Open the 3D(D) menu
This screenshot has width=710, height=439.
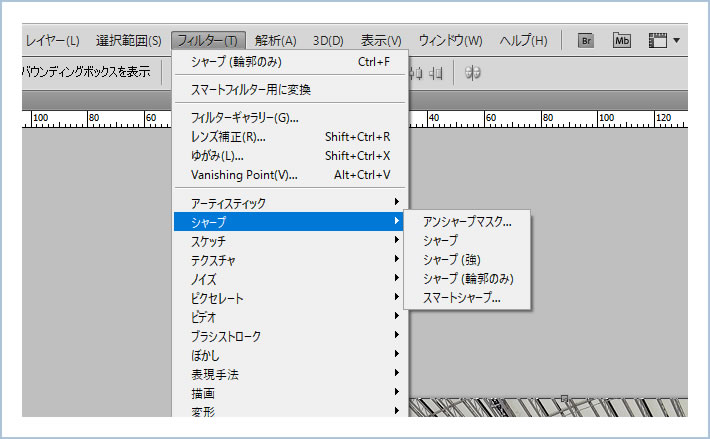click(x=328, y=41)
